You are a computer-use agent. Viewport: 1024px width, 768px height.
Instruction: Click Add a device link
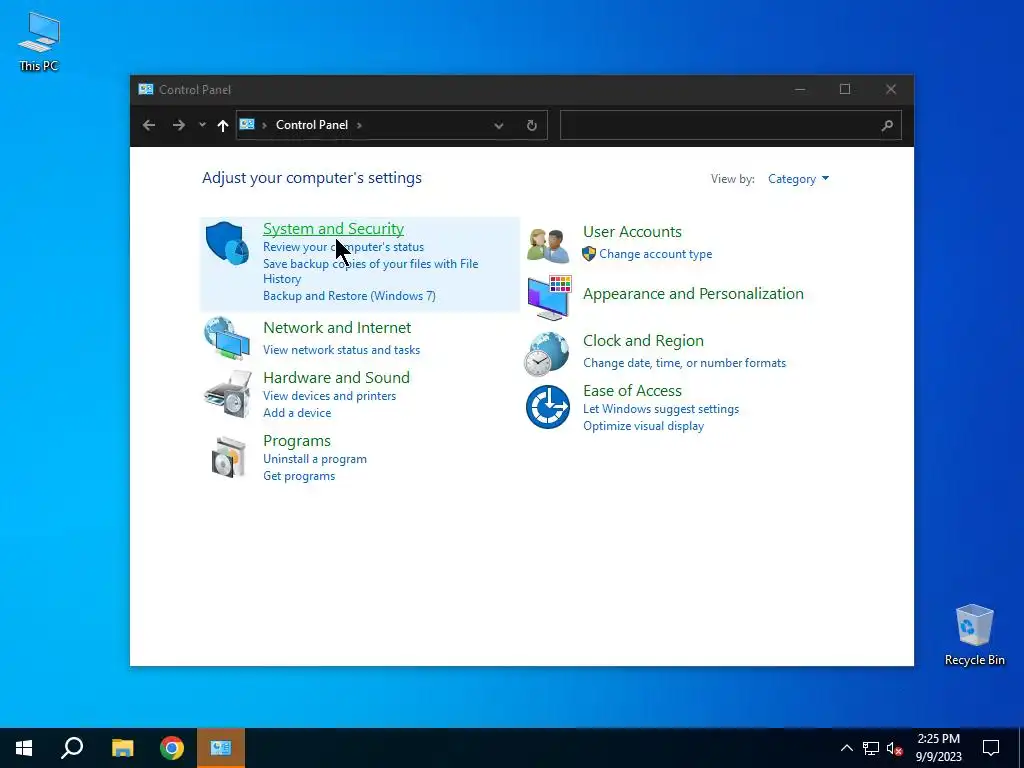click(297, 413)
